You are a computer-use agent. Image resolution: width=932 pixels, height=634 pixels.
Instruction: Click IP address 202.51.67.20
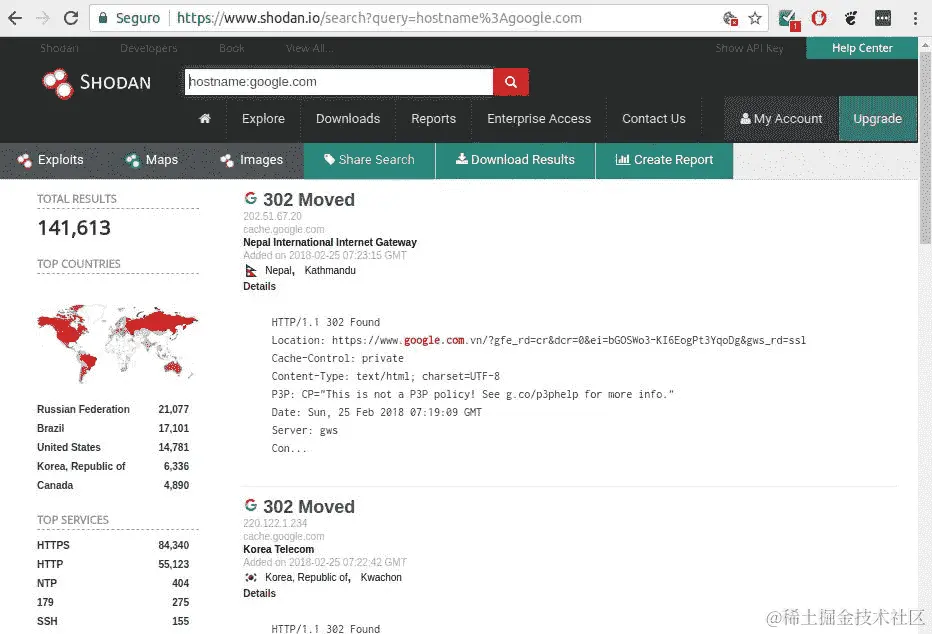tap(272, 216)
